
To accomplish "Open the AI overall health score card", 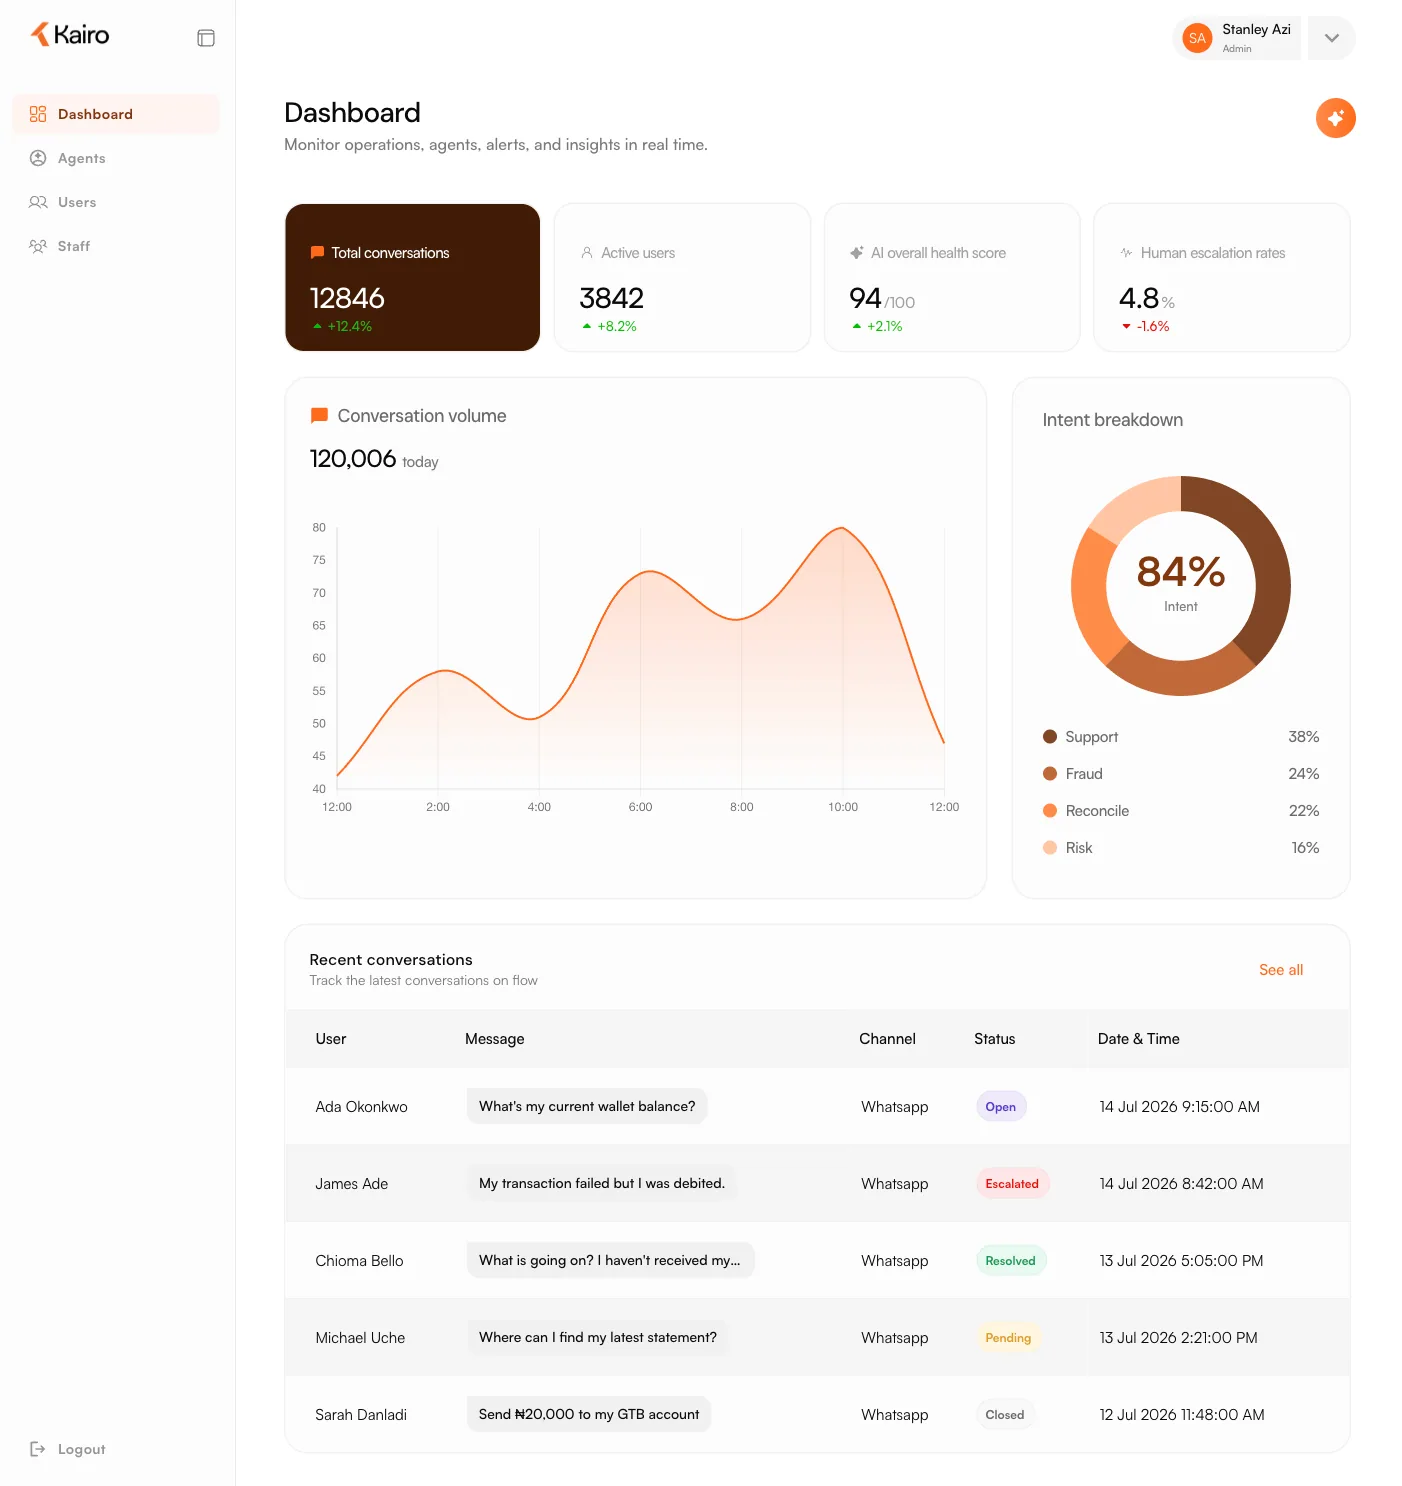I will pos(952,277).
